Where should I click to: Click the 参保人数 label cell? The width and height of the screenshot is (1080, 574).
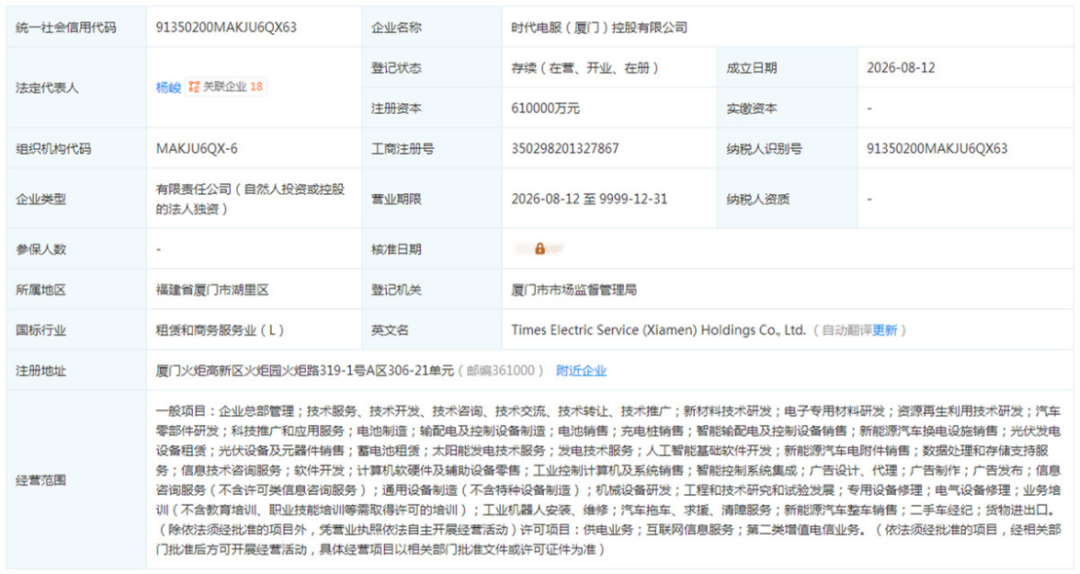click(x=76, y=249)
